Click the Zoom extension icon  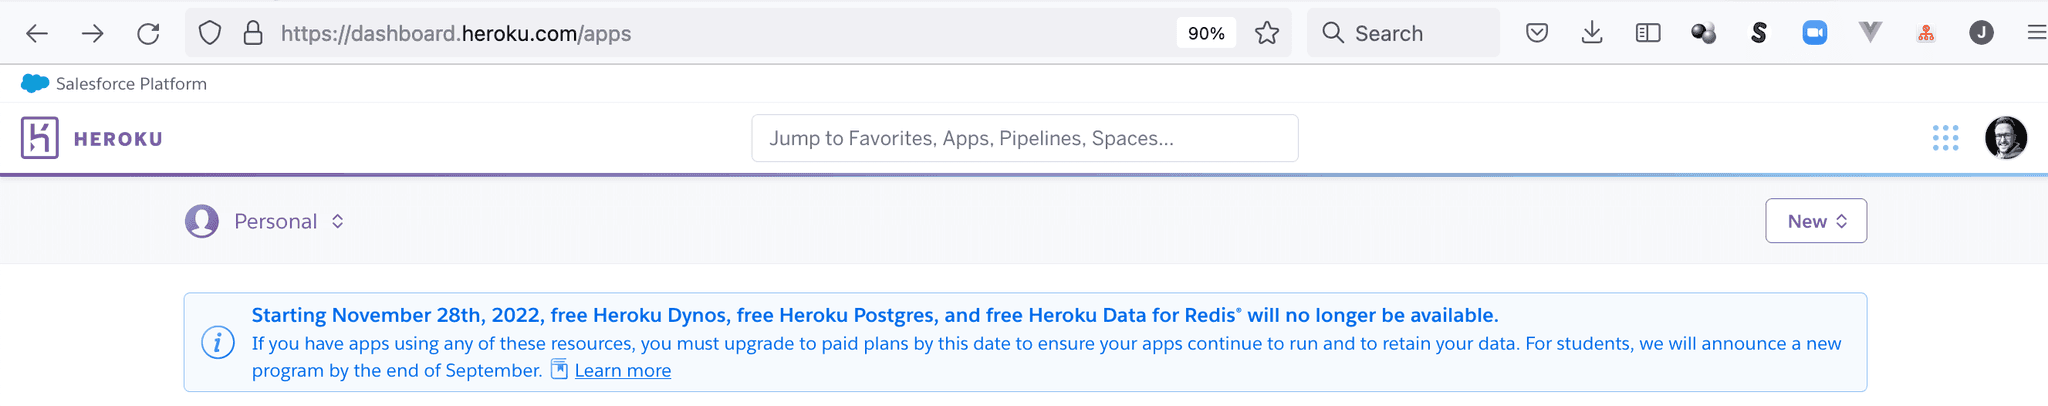click(x=1814, y=33)
